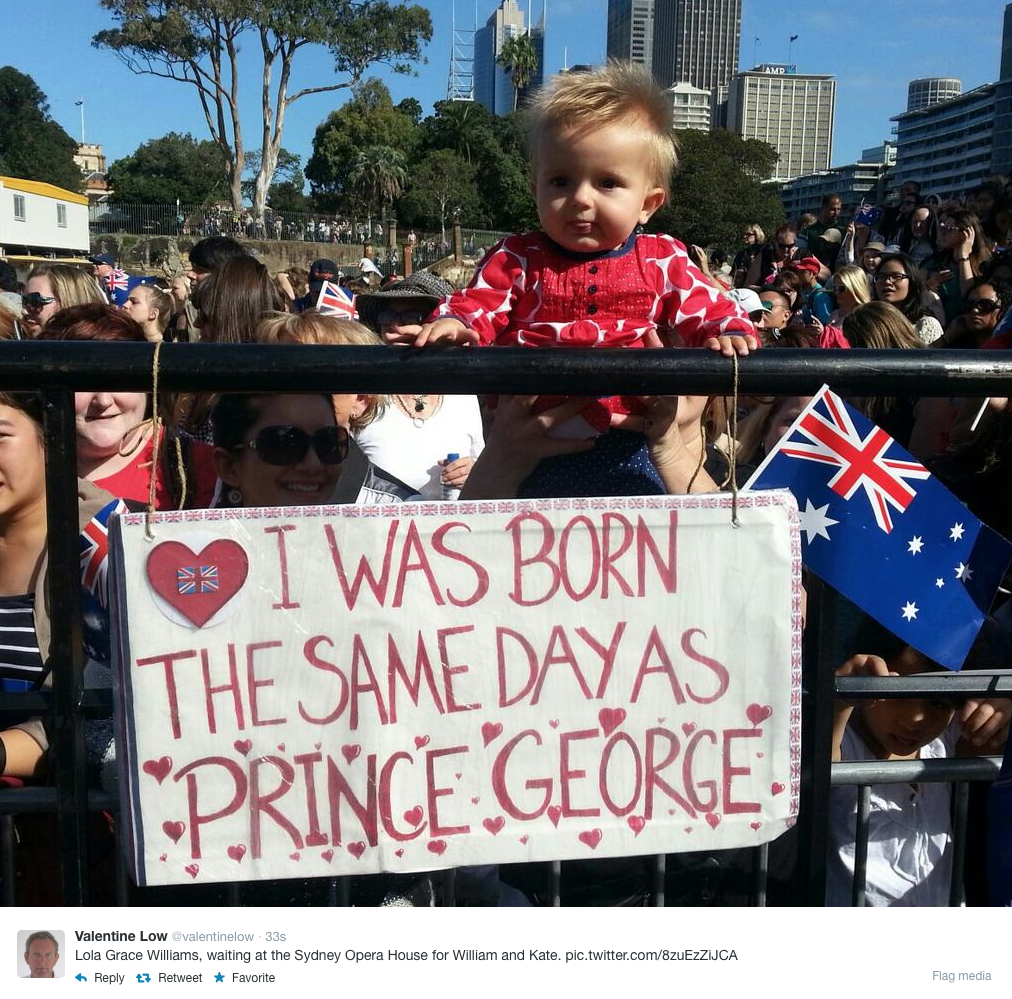Image resolution: width=1012 pixels, height=999 pixels.
Task: Open the @valentinelow handle link
Action: coord(212,936)
